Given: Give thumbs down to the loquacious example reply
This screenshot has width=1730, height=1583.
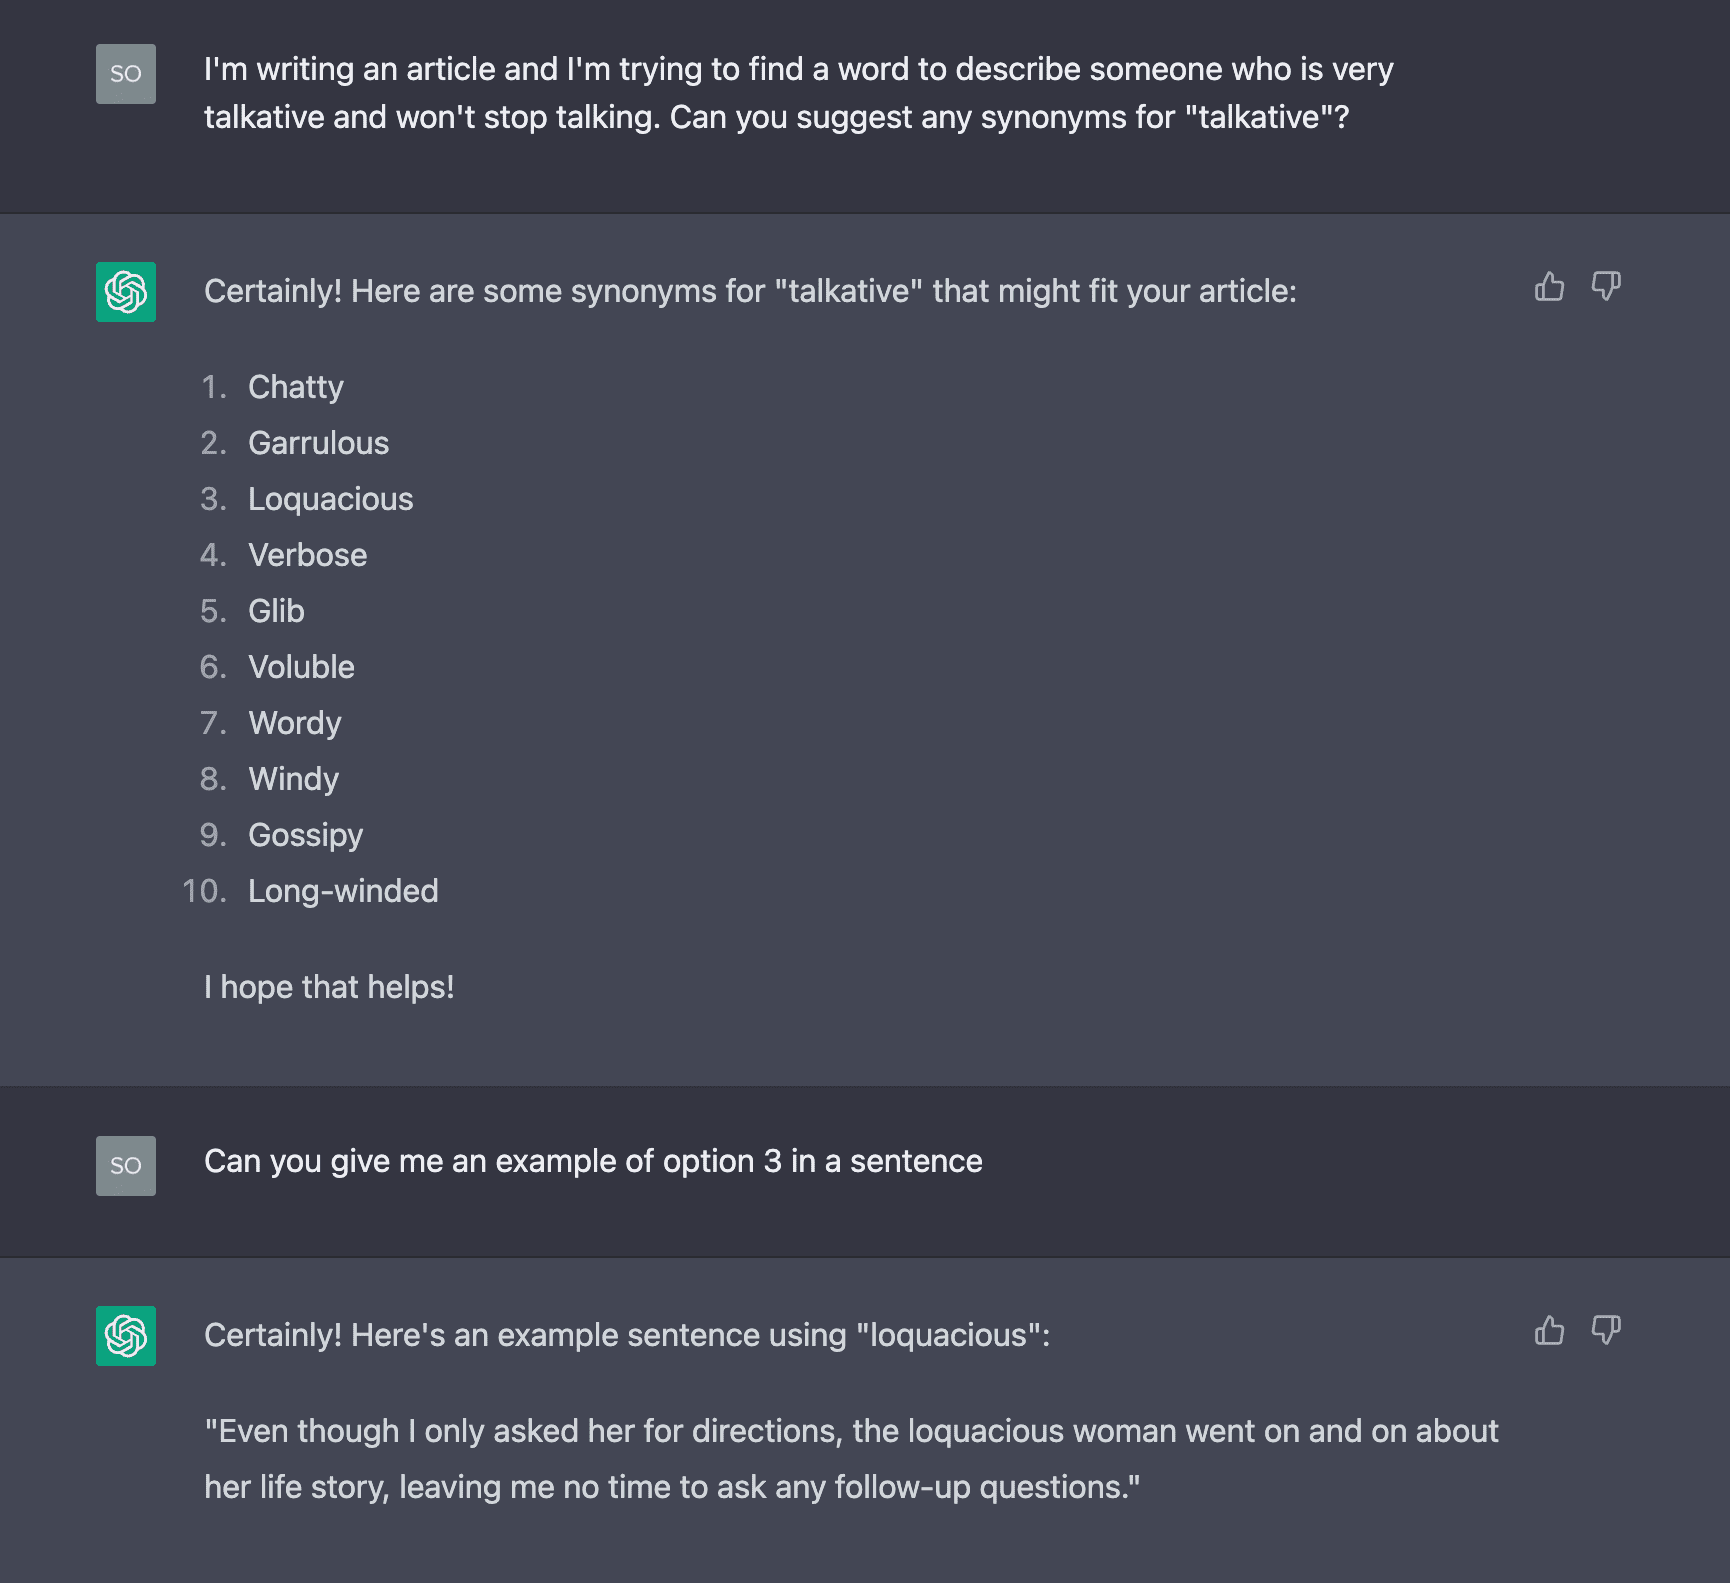Looking at the screenshot, I should [x=1607, y=1330].
